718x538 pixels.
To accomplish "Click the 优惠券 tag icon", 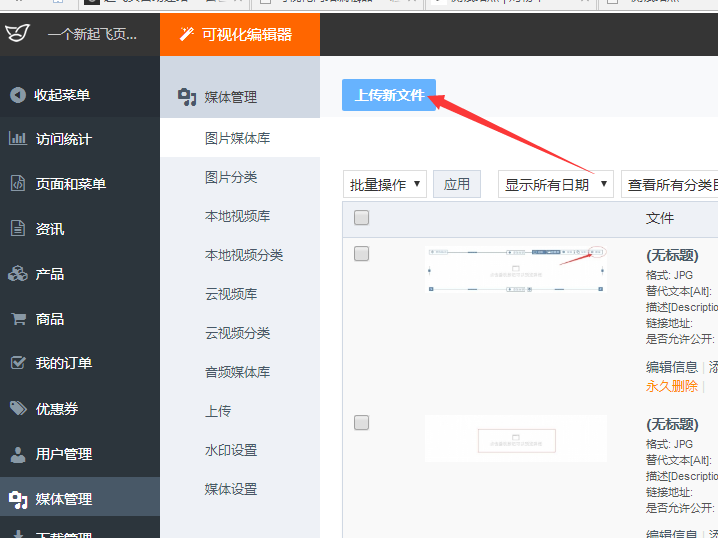I will click(18, 408).
